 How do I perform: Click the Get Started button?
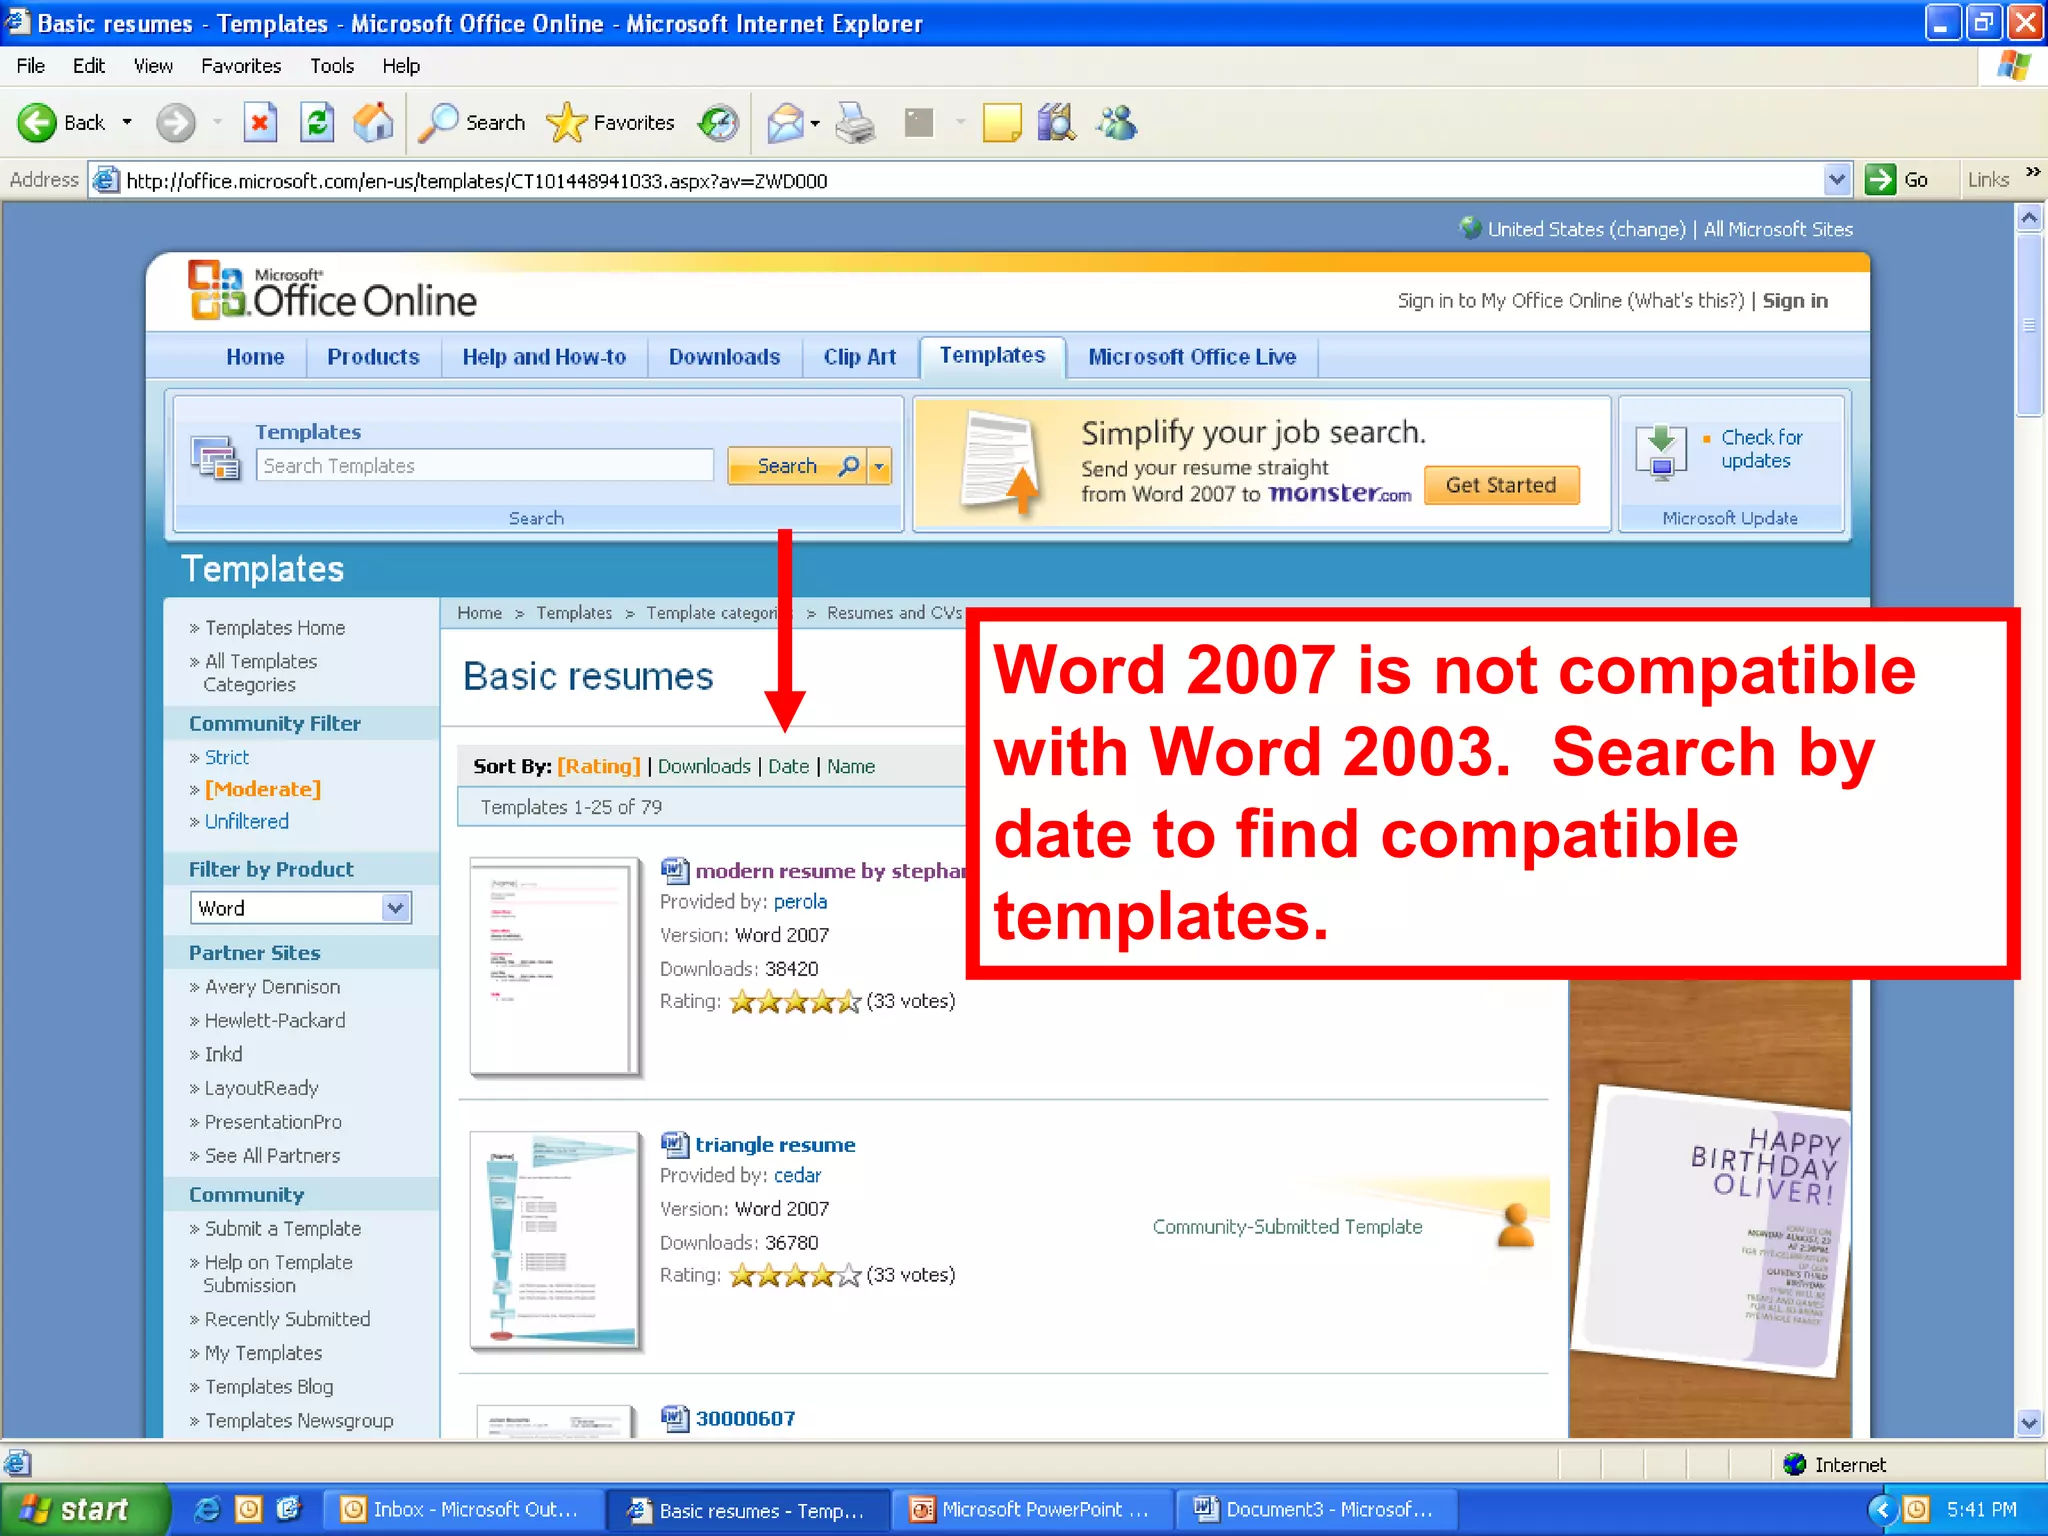tap(1501, 485)
